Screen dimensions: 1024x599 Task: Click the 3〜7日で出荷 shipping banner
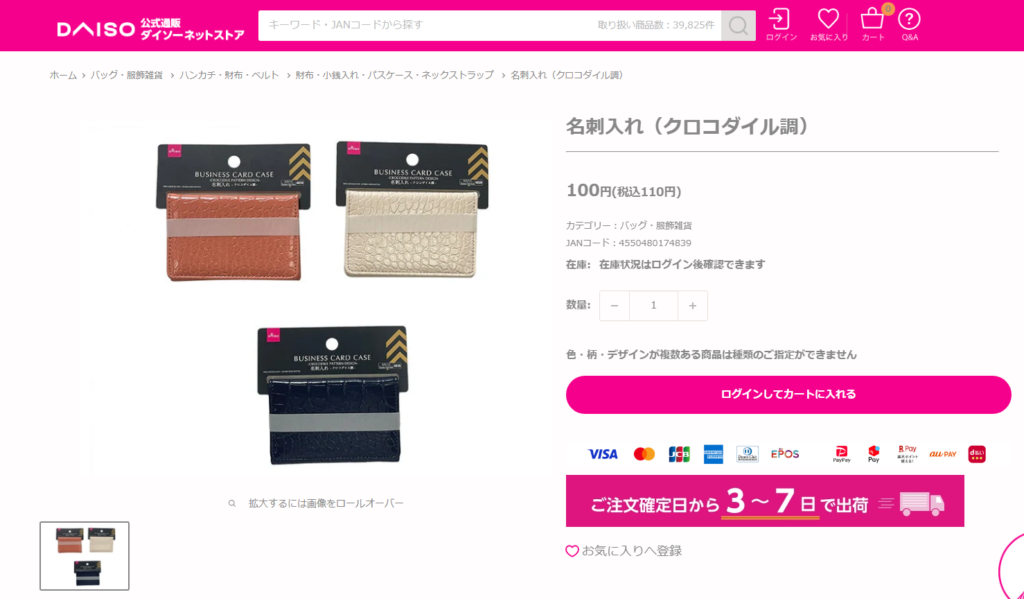coord(765,501)
